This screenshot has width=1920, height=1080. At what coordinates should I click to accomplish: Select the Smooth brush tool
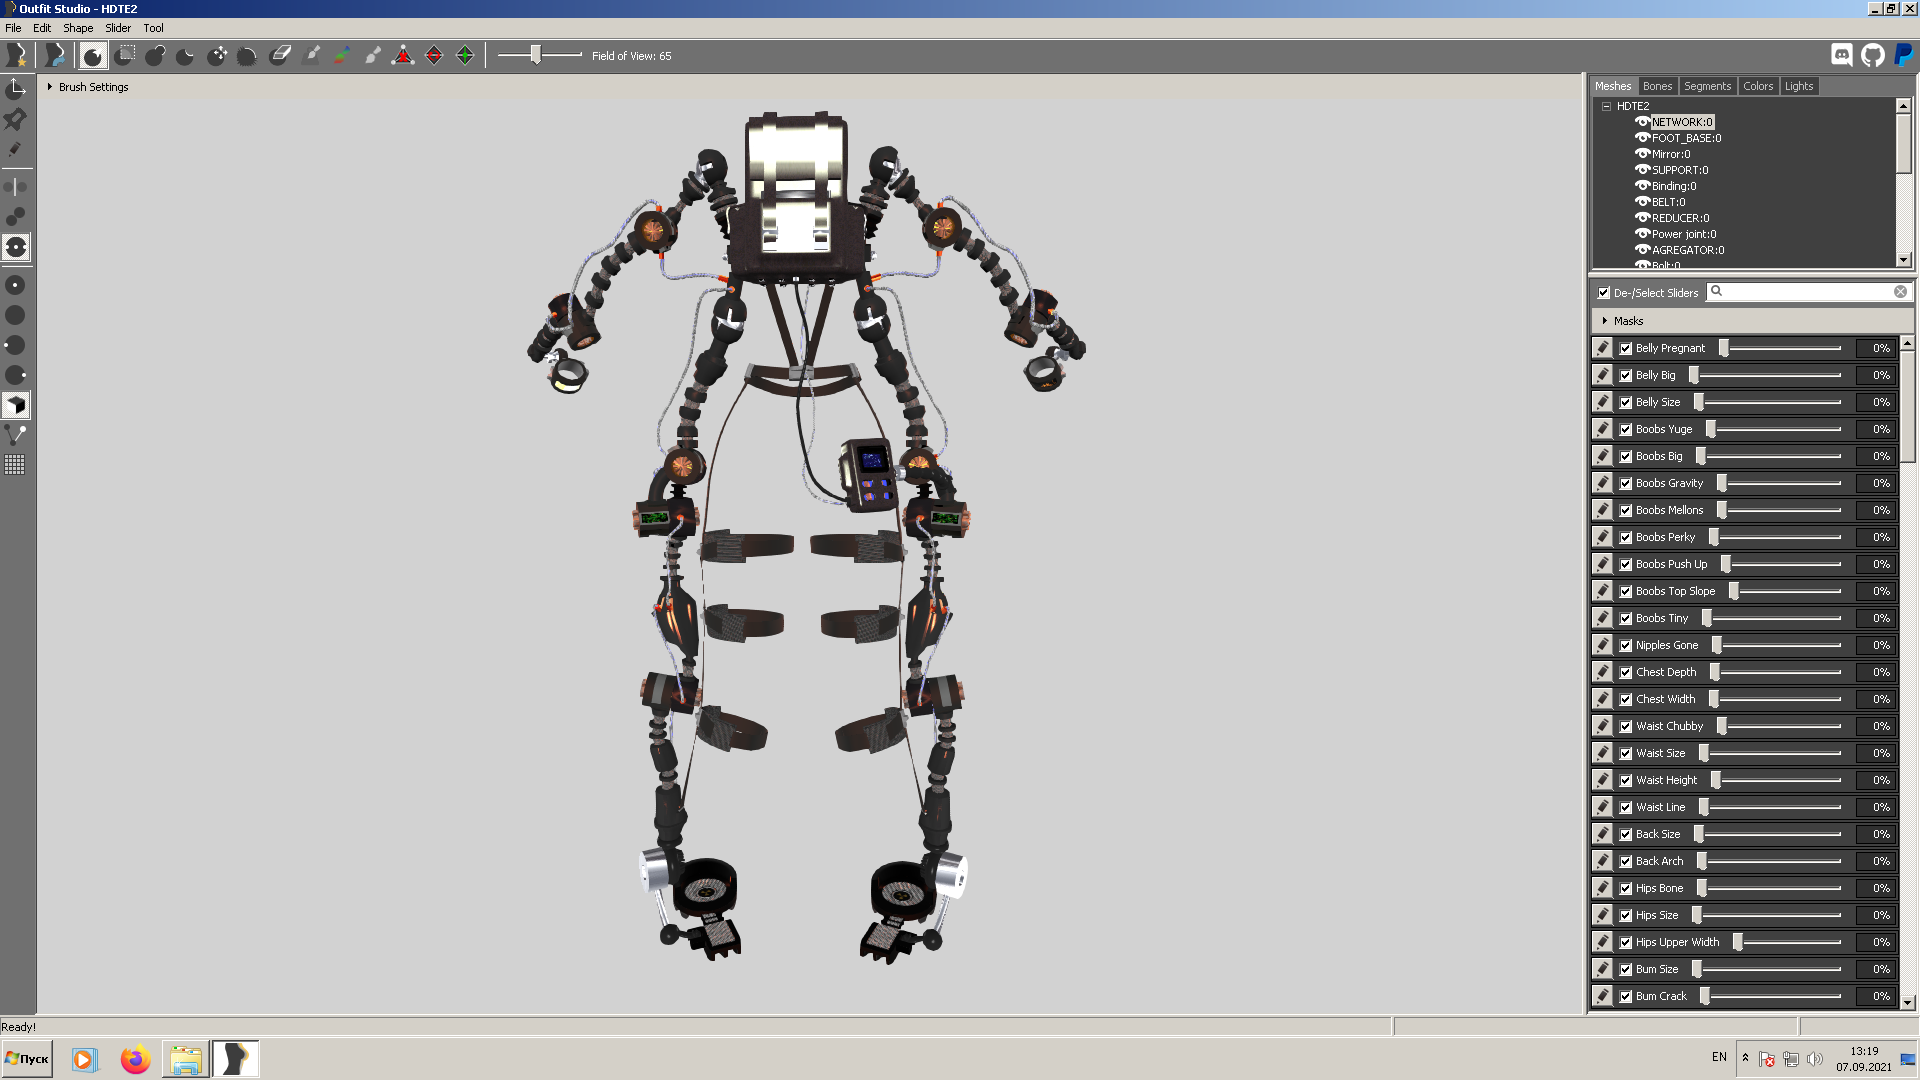pos(247,56)
